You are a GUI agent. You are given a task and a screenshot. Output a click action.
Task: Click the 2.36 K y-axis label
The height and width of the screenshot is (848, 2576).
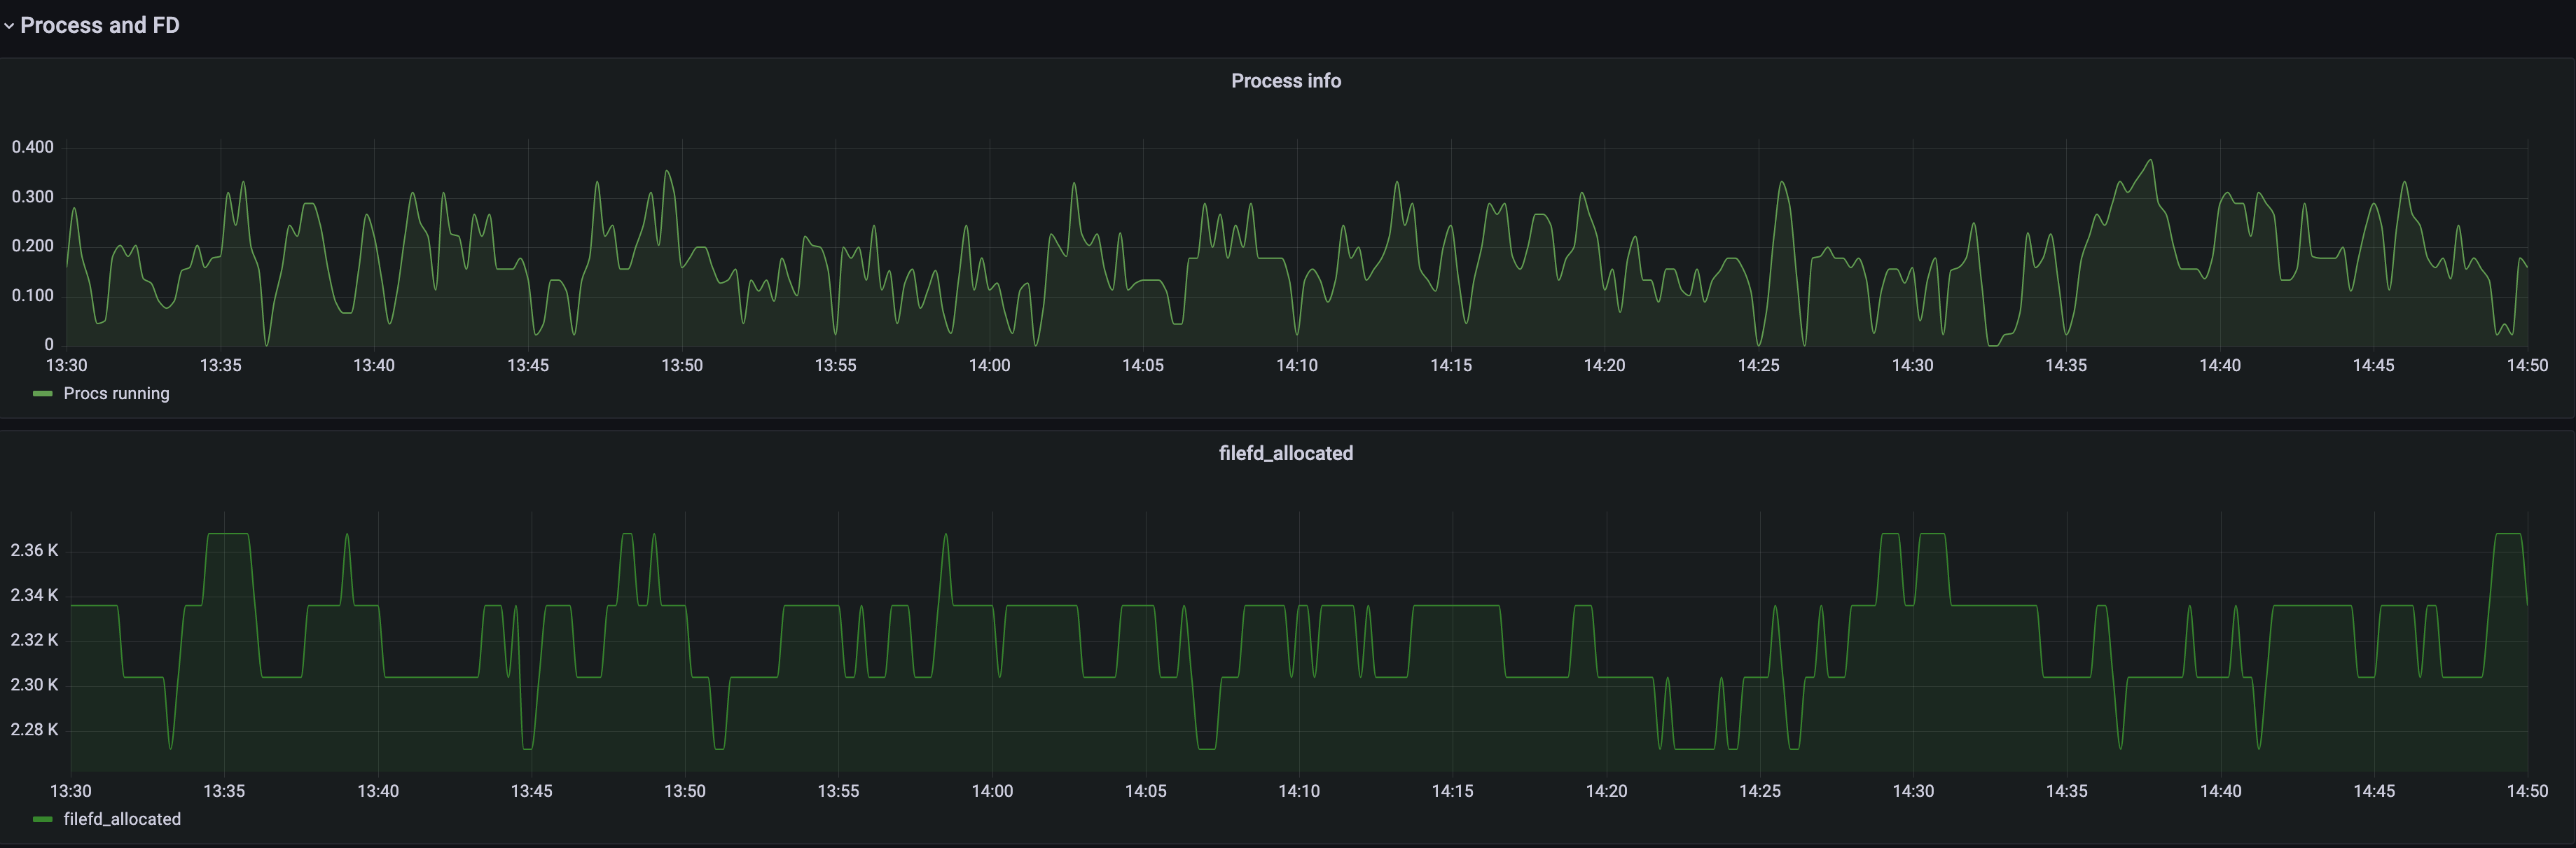pos(35,550)
